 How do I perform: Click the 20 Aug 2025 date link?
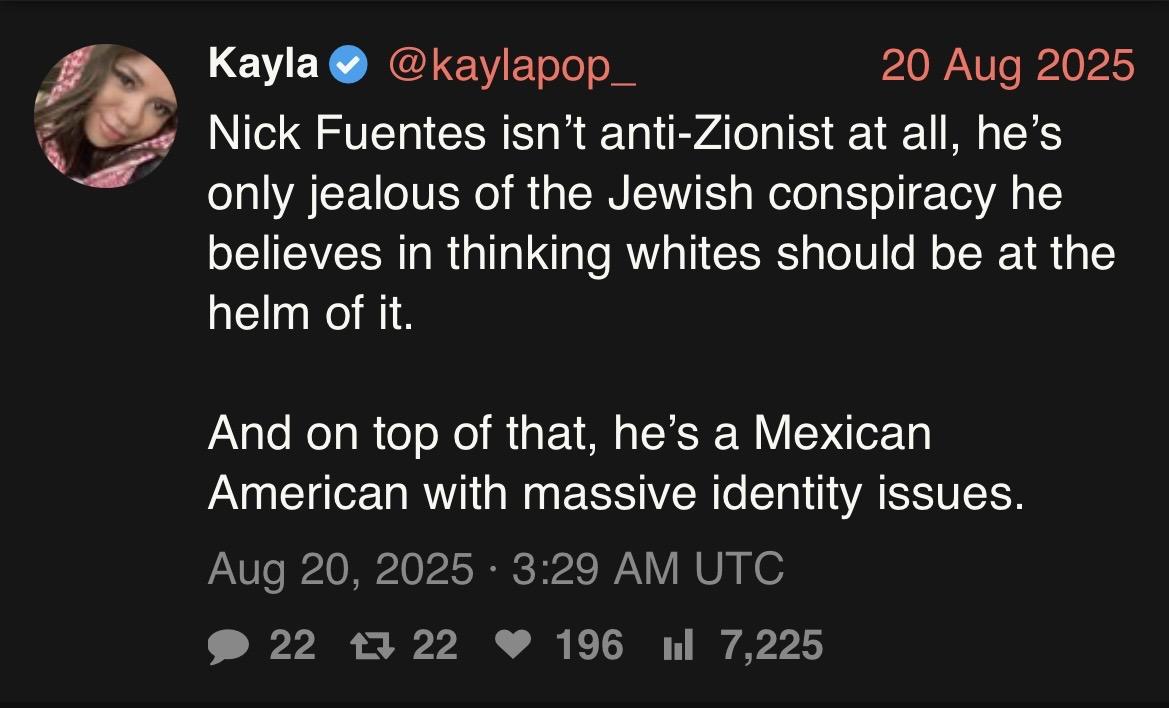(1008, 65)
